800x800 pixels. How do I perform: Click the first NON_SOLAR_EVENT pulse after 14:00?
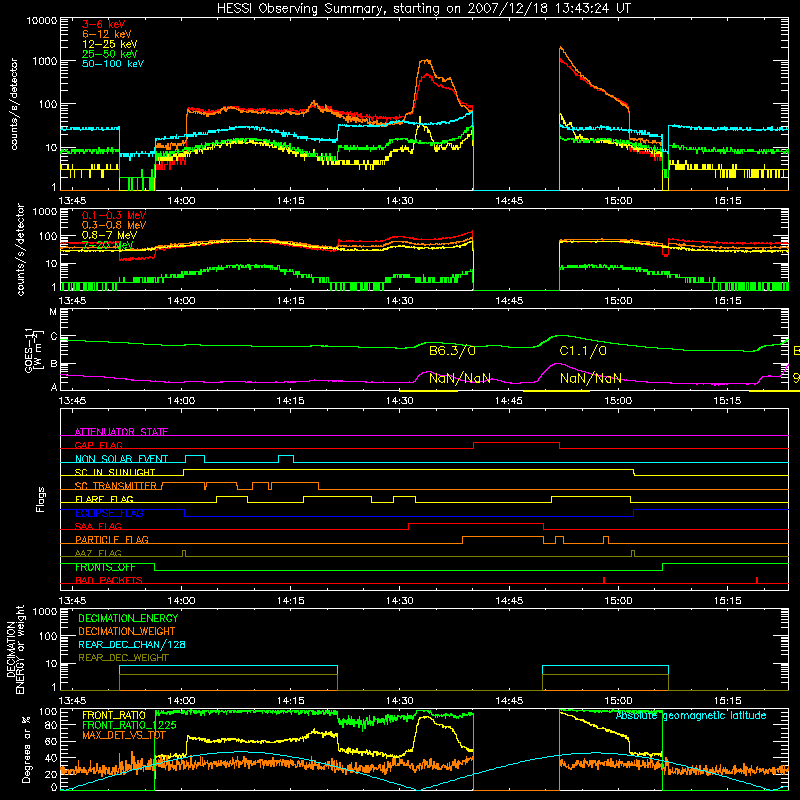(x=195, y=458)
